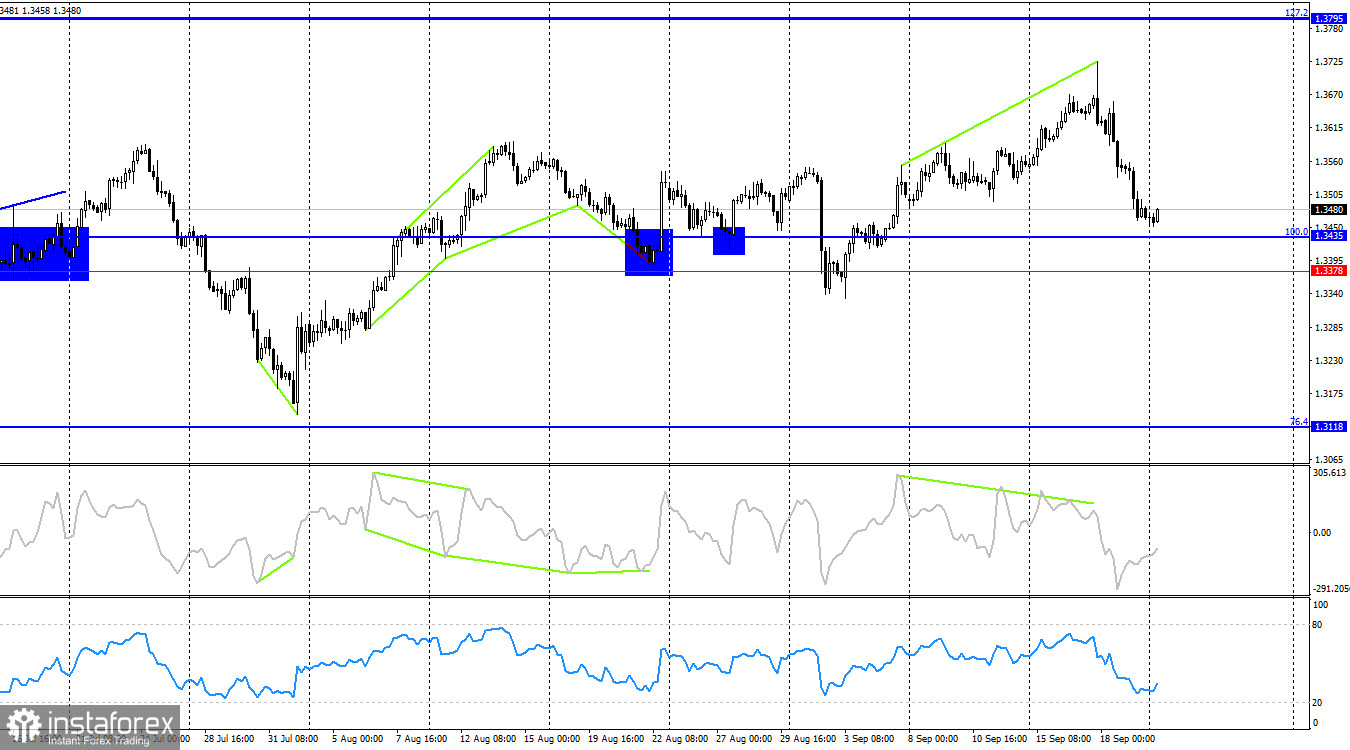This screenshot has width=1350, height=750.
Task: Select the green divergence line under the July low
Action: click(x=276, y=388)
